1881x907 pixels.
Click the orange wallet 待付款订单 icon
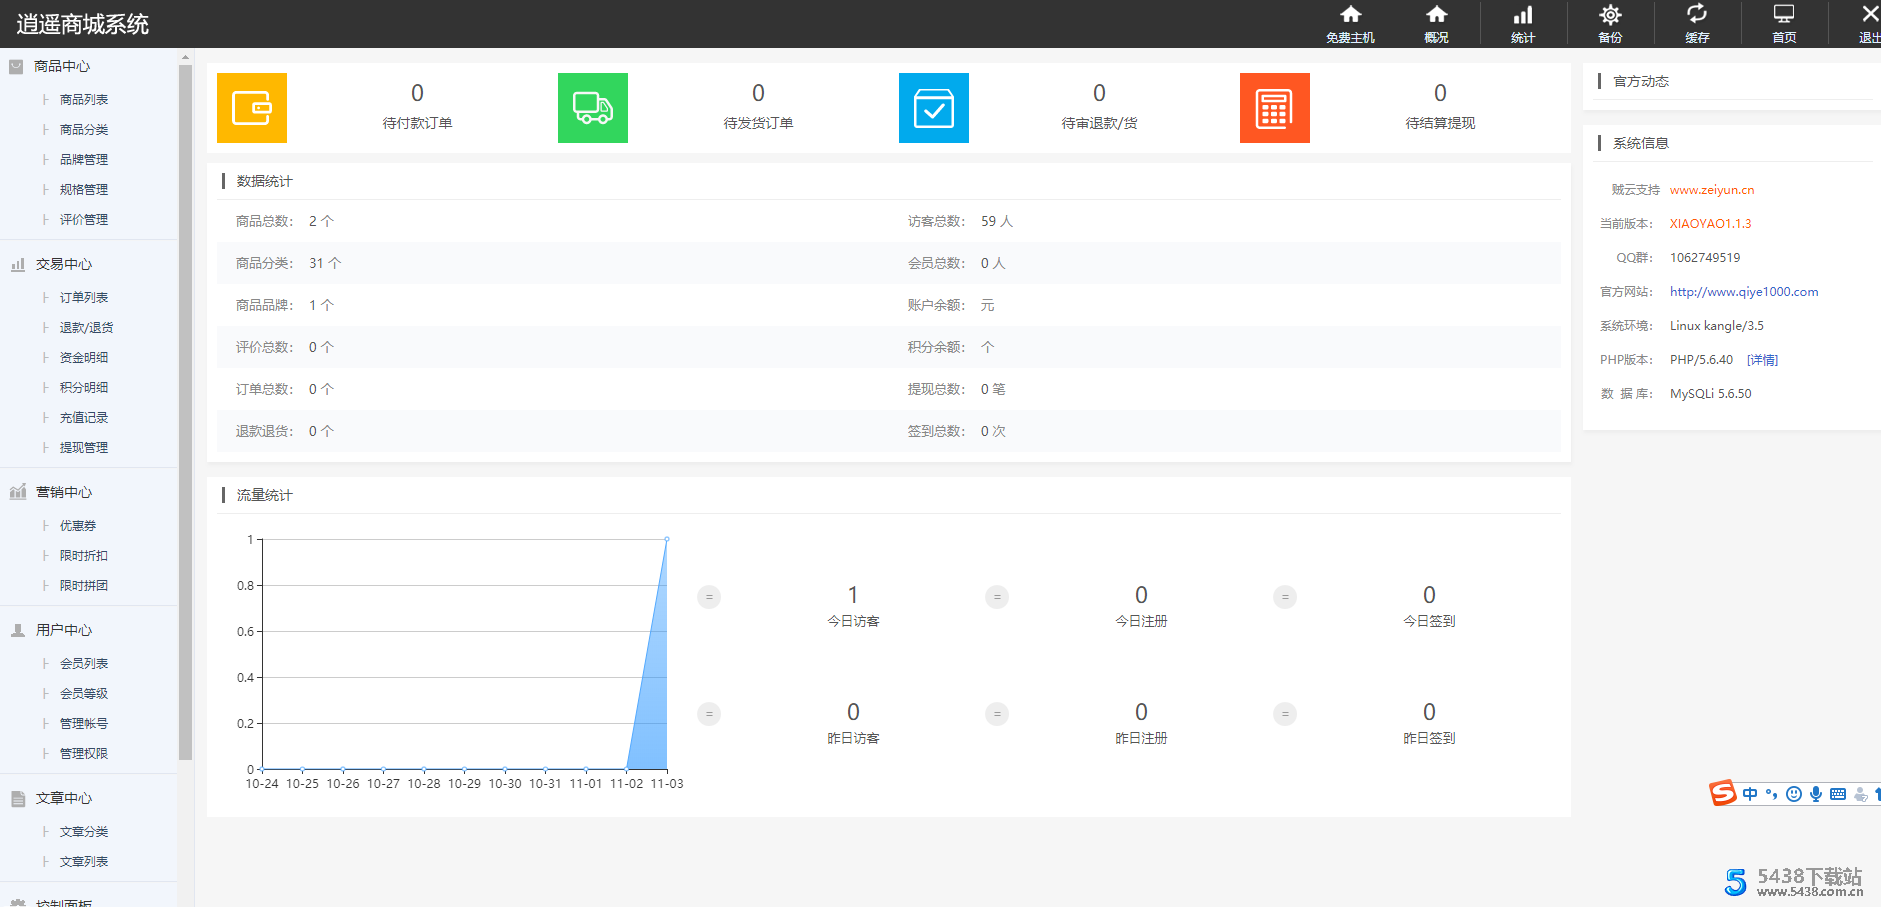click(252, 108)
